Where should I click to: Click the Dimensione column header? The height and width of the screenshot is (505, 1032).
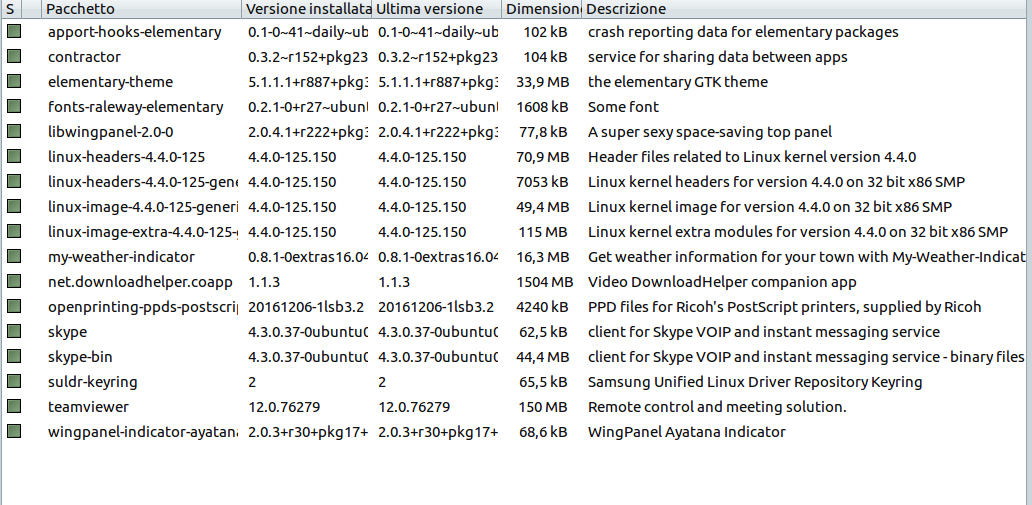541,9
